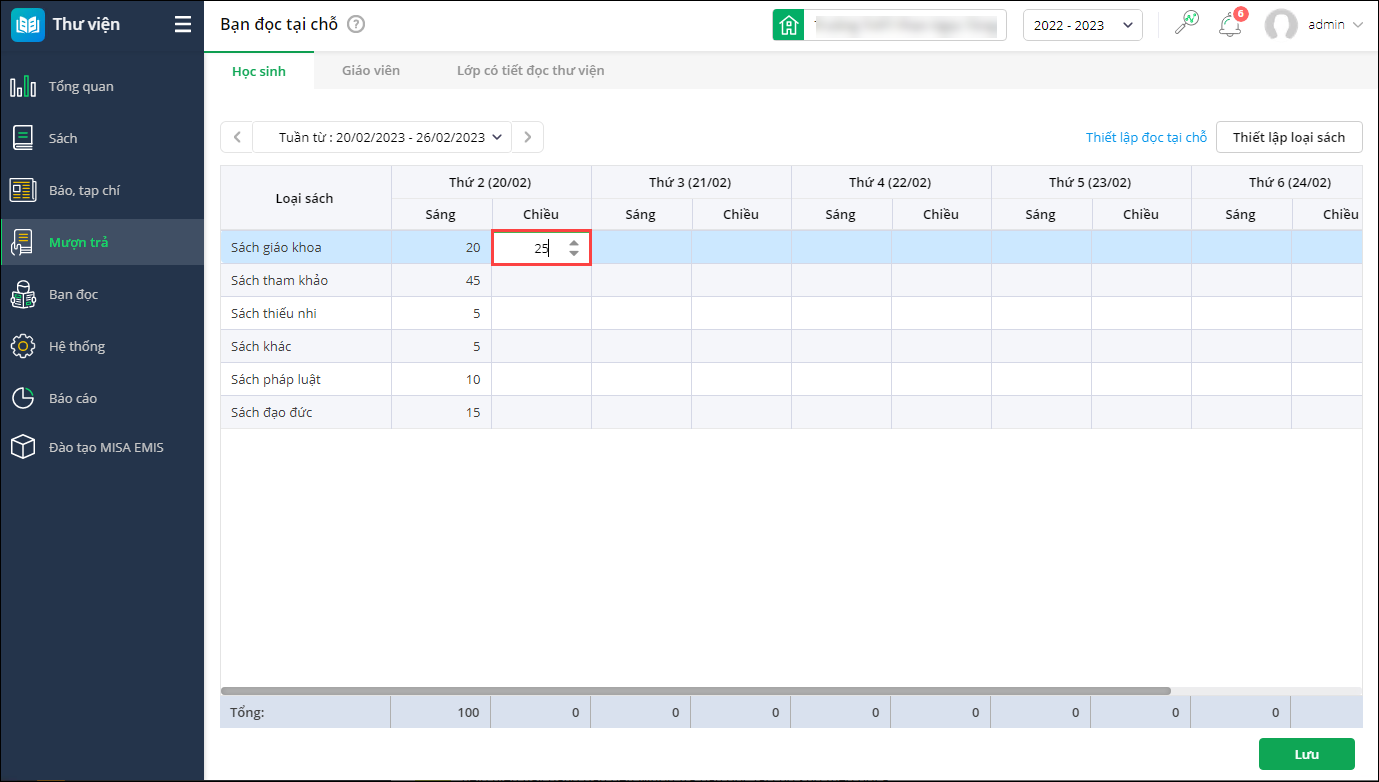Select the Mượn trả sidebar icon

pos(23,242)
